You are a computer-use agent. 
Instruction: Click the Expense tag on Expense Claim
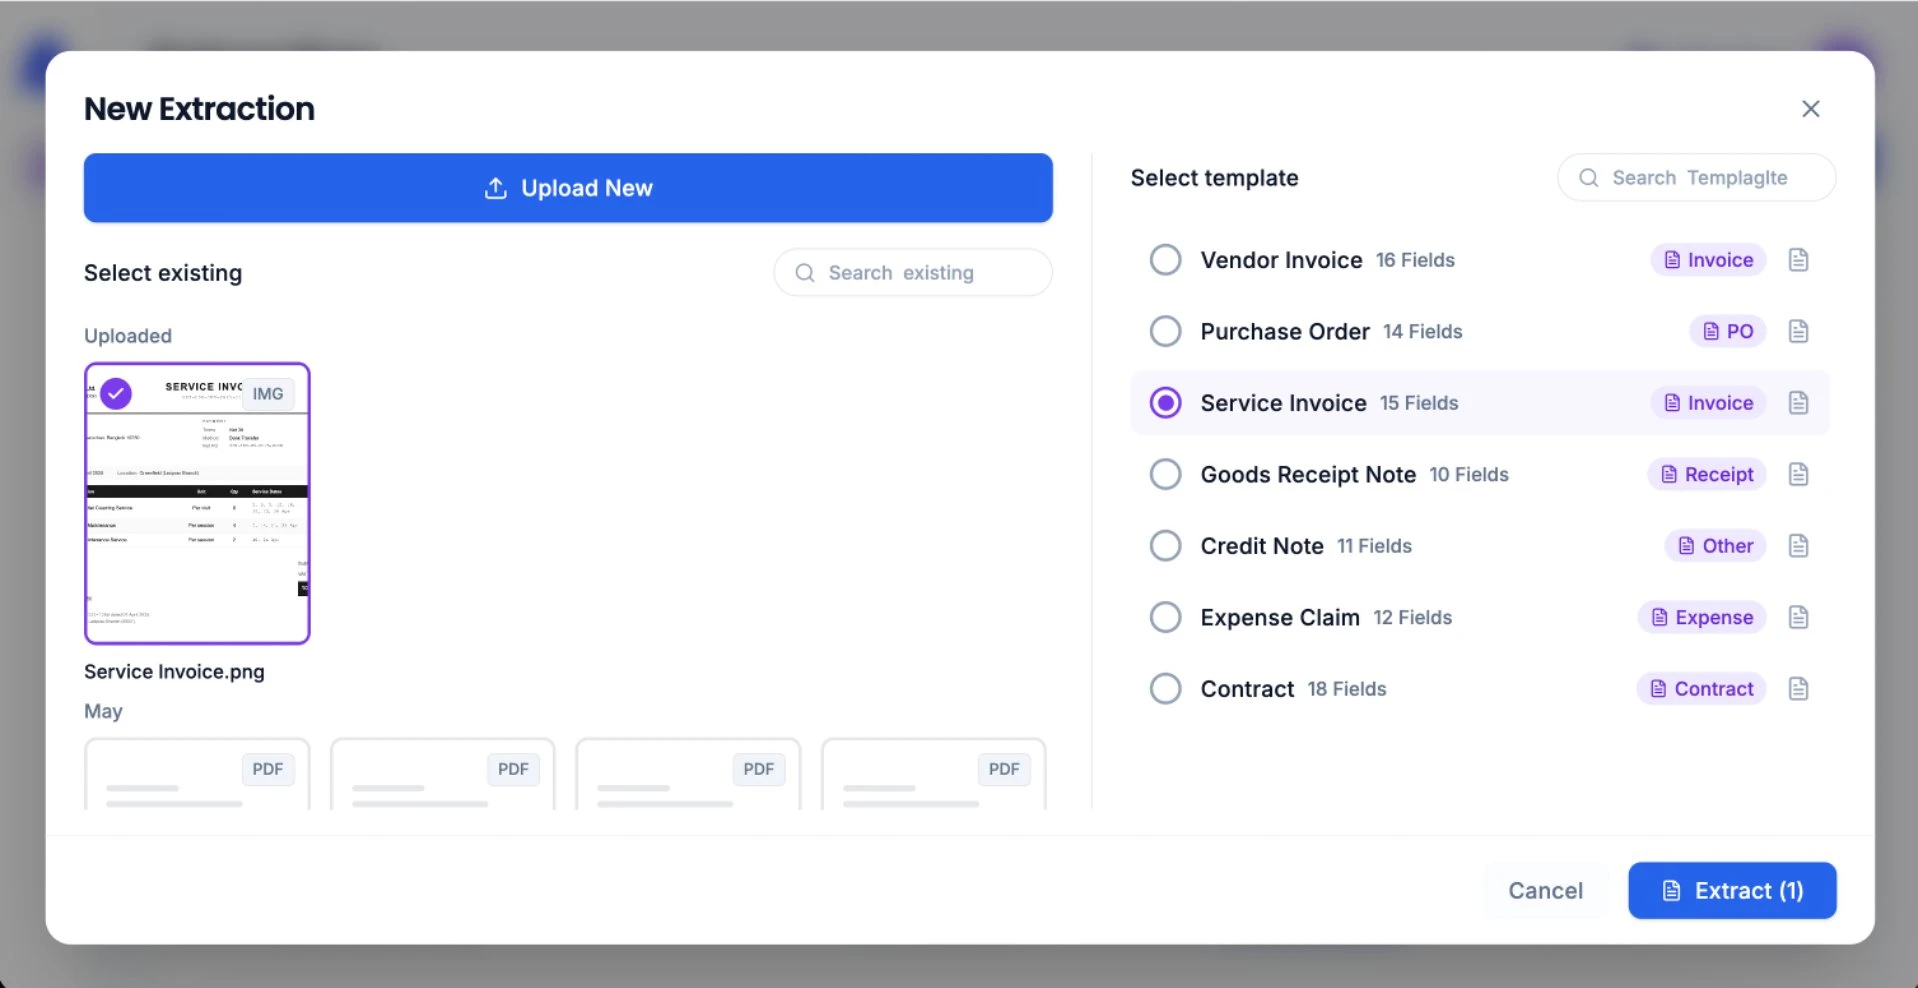(1702, 617)
